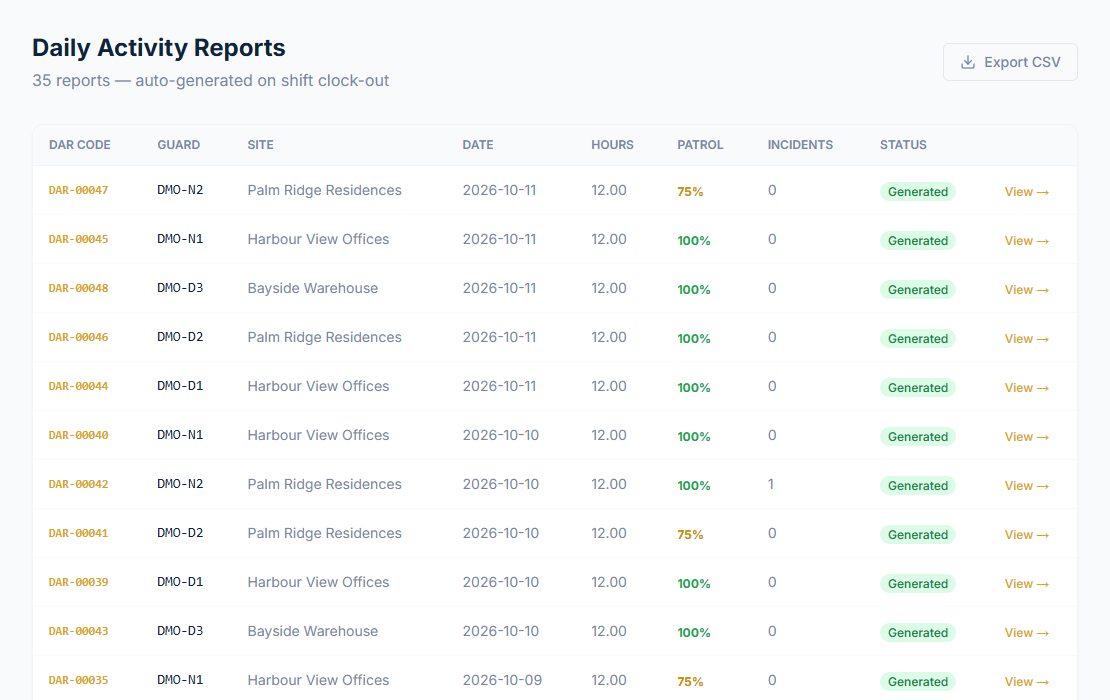Click DAR-00039 report code

79,582
